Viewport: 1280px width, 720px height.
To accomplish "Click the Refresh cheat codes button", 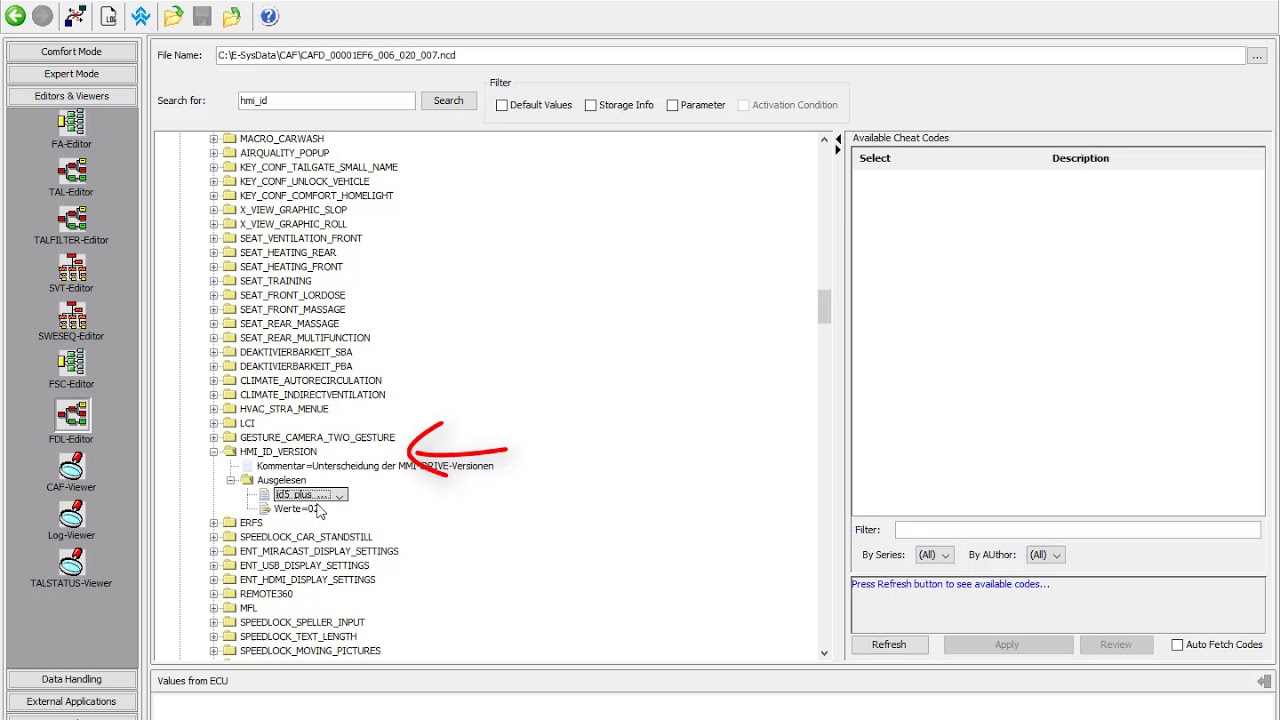I will click(889, 645).
